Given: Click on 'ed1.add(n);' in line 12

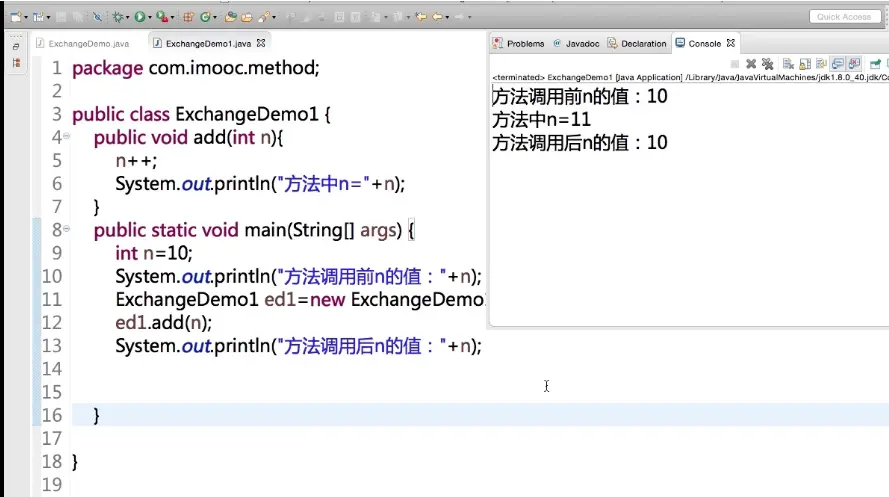Looking at the screenshot, I should pyautogui.click(x=163, y=322).
